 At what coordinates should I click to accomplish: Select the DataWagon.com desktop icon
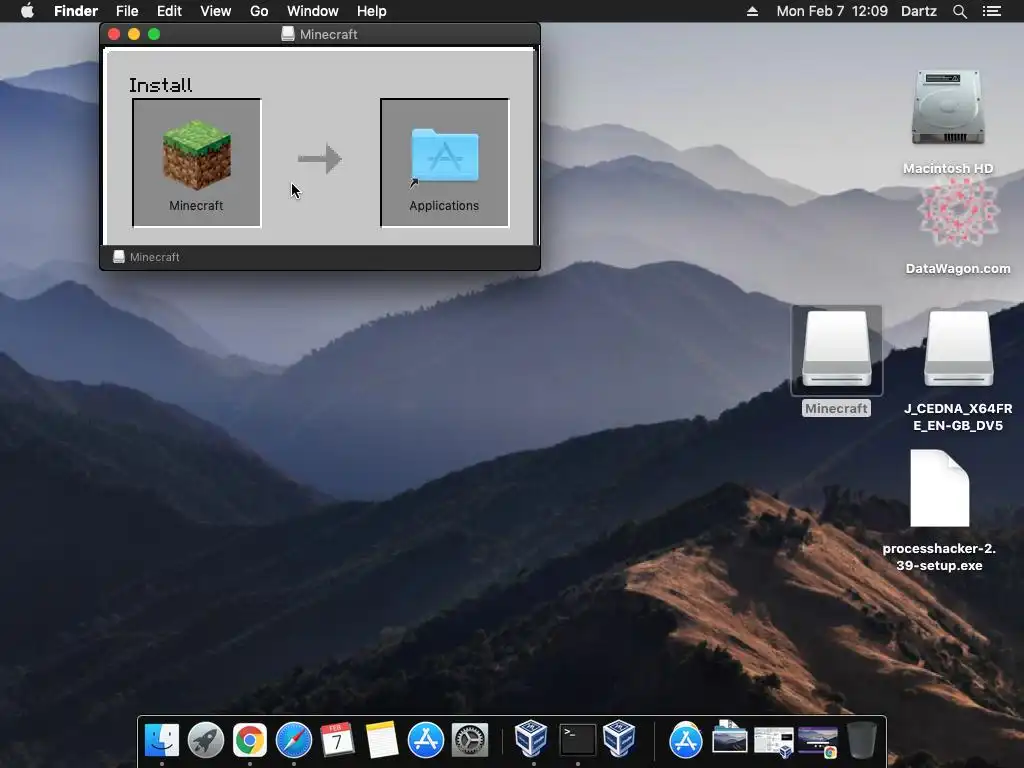(x=958, y=213)
